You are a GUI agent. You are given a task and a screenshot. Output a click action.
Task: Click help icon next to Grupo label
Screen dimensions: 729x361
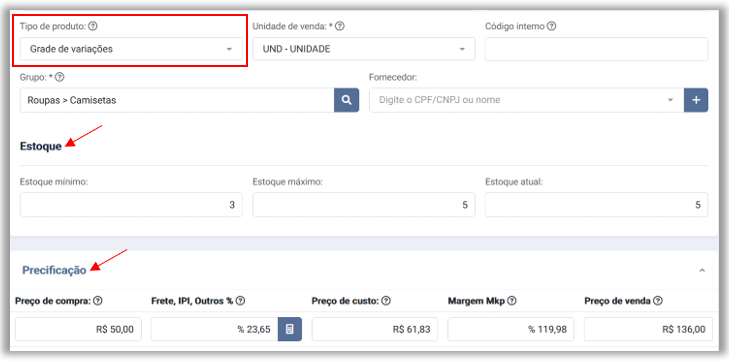point(60,77)
